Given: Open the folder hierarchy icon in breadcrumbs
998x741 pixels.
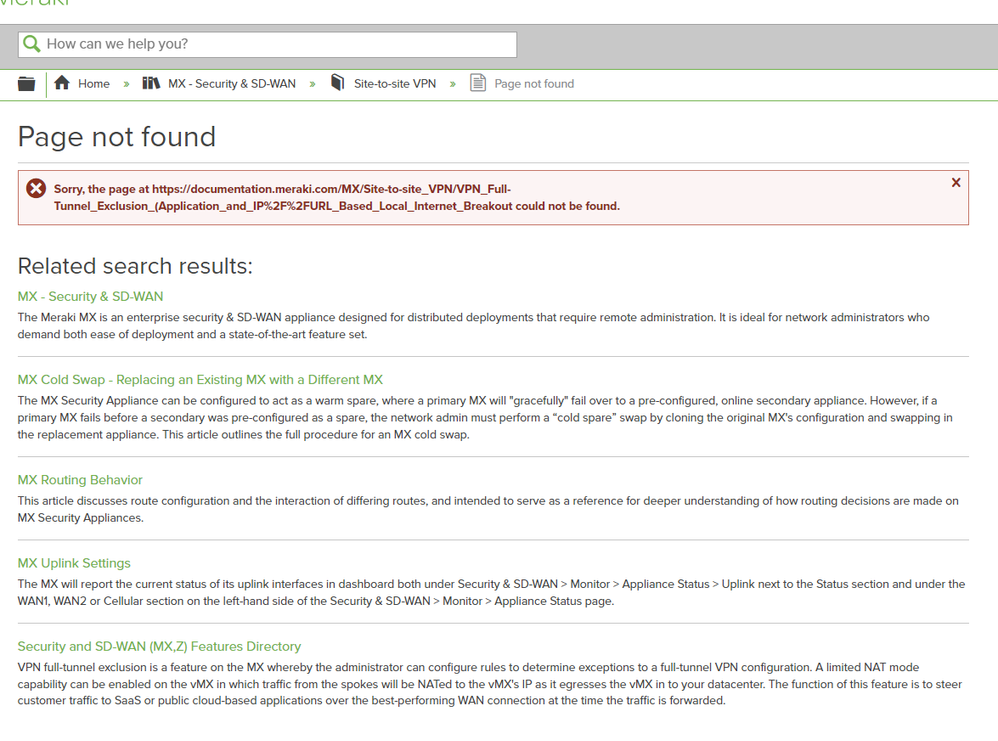Looking at the screenshot, I should coord(26,84).
